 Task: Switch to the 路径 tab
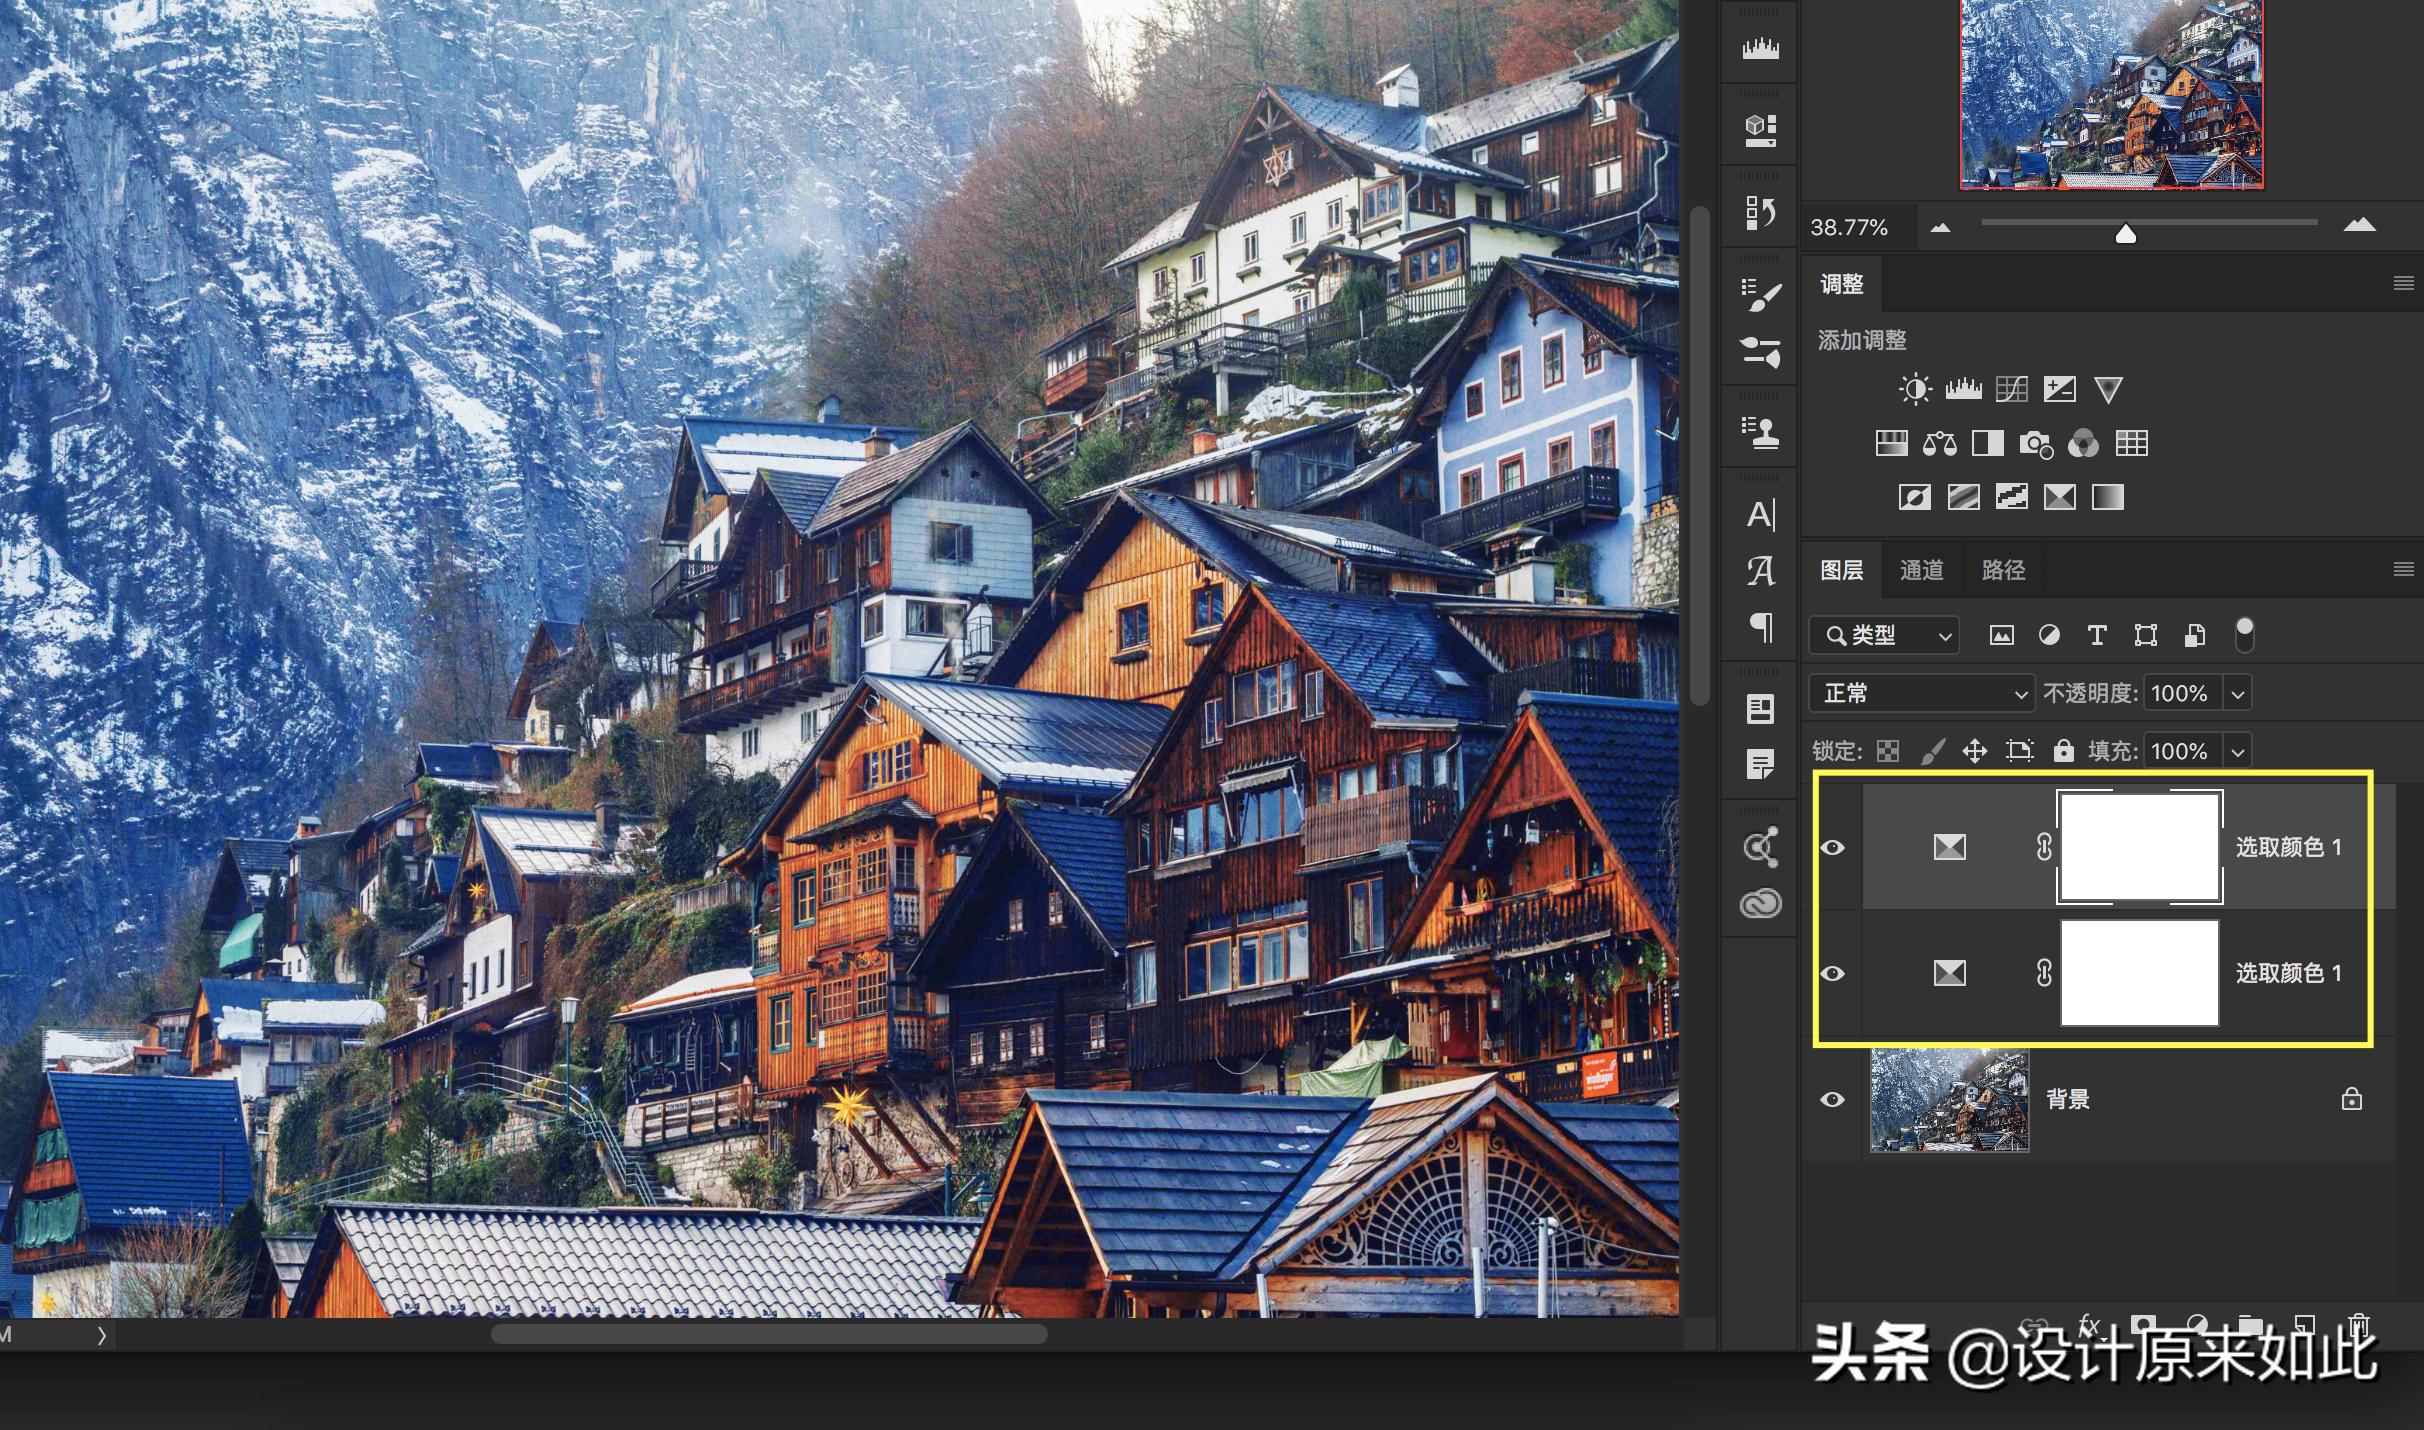click(x=2003, y=570)
